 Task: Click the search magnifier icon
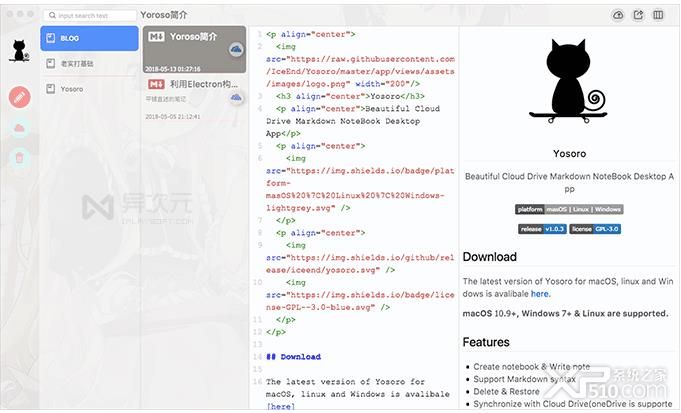tap(52, 15)
